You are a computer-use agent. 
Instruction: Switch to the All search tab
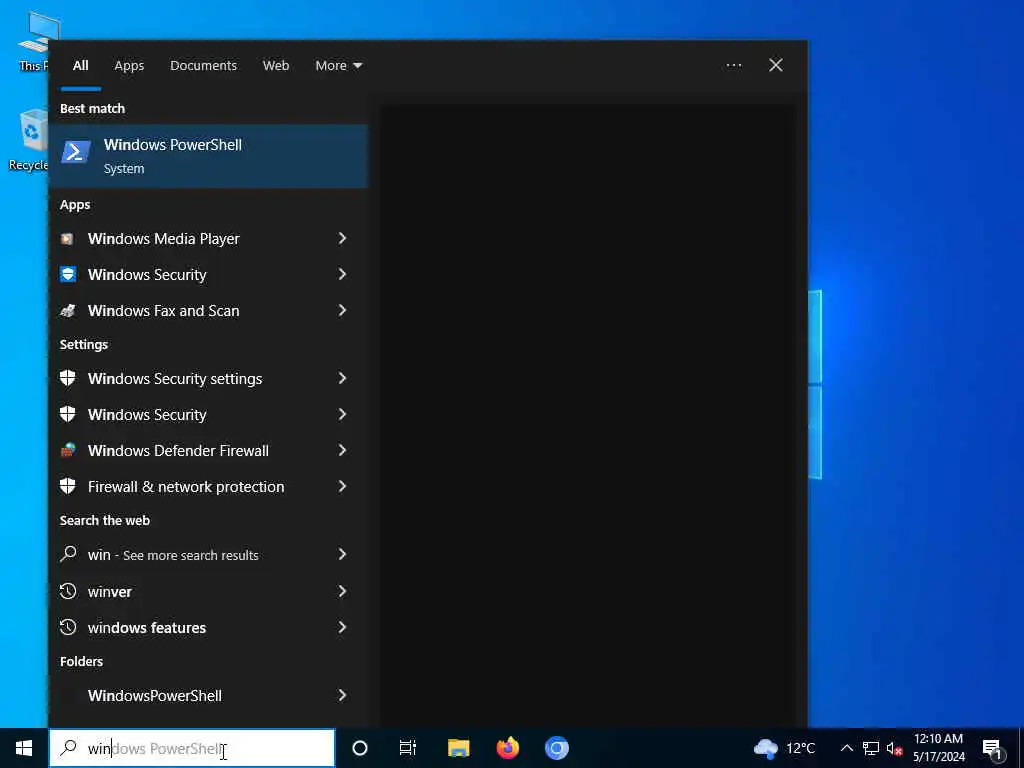pyautogui.click(x=80, y=65)
